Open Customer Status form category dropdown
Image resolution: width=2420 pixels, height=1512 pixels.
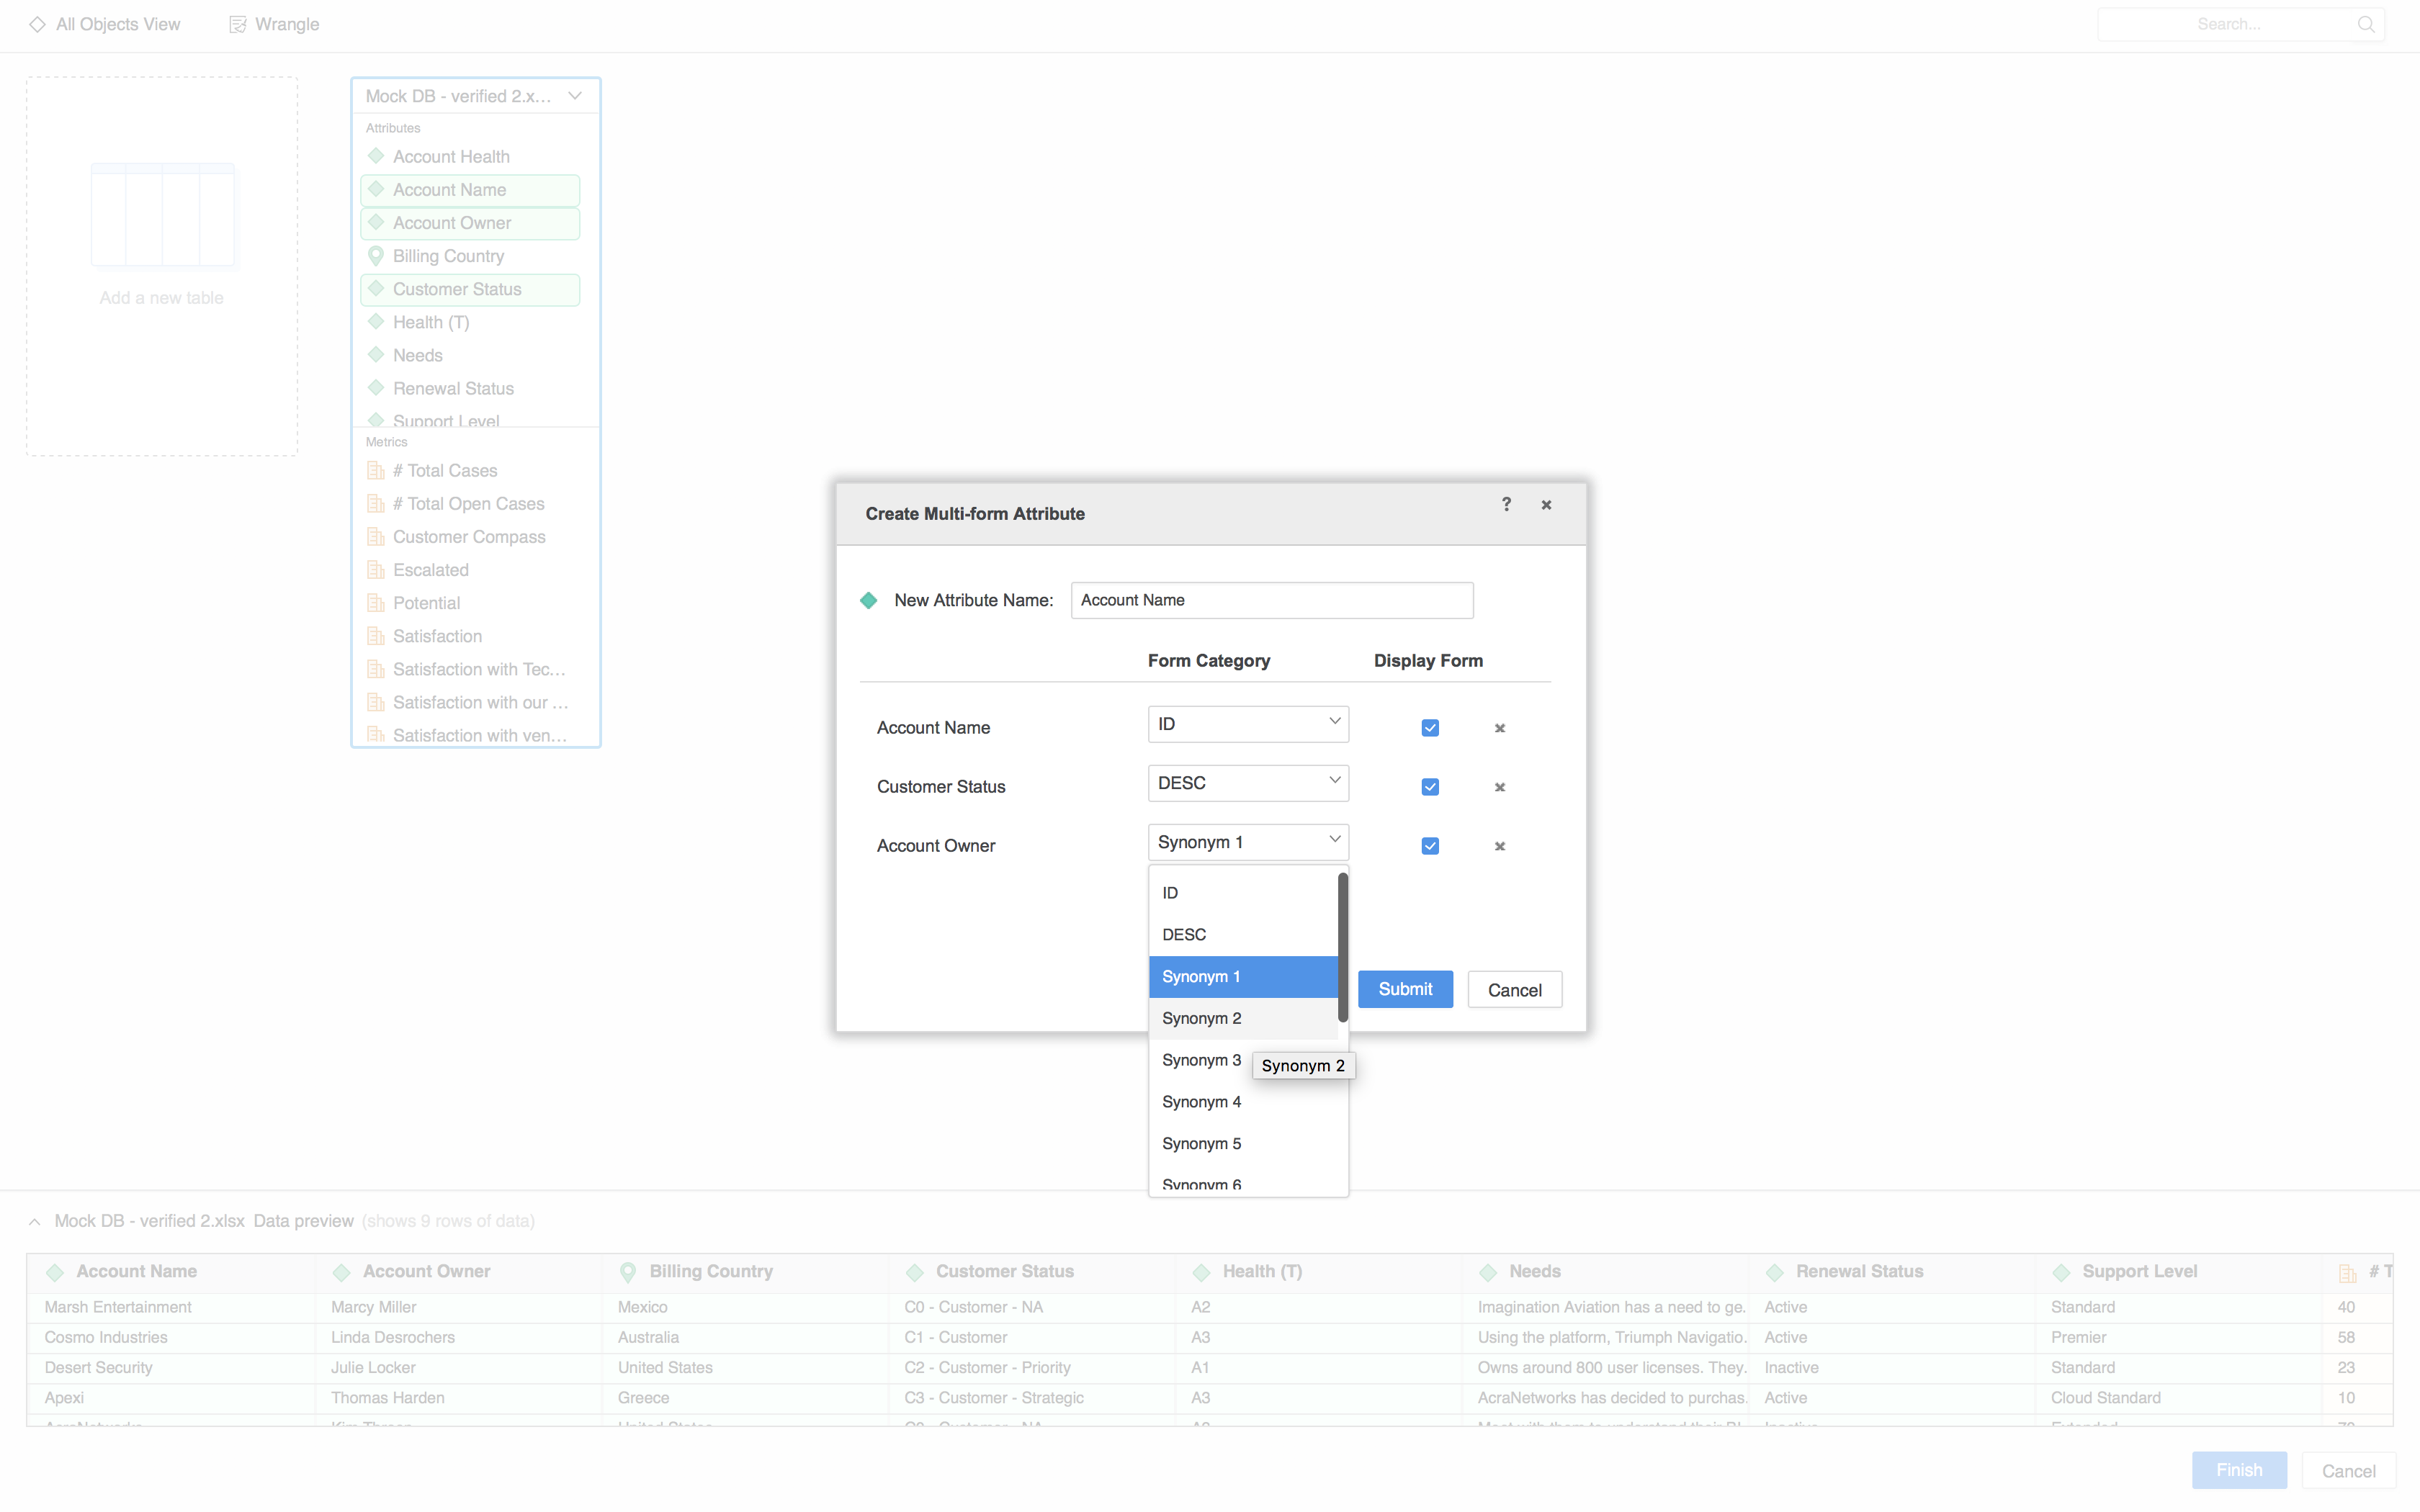pos(1247,782)
